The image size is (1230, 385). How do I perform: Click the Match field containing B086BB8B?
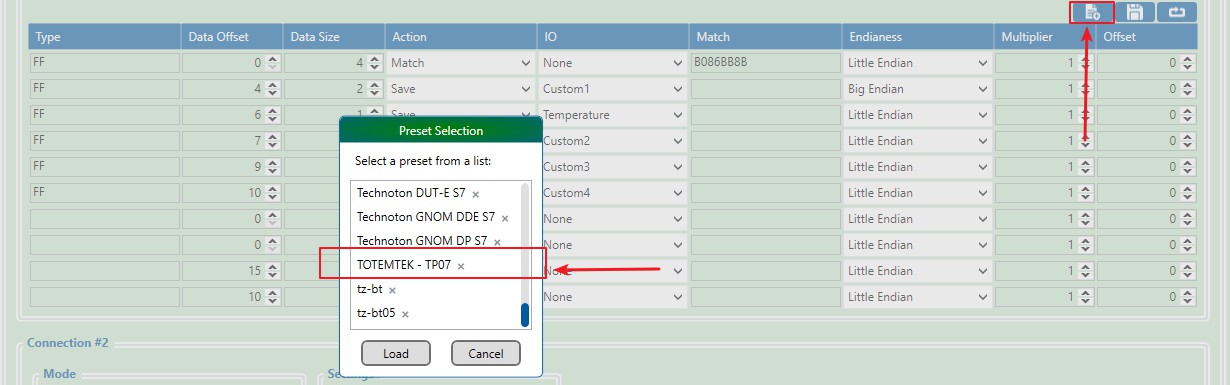(764, 63)
